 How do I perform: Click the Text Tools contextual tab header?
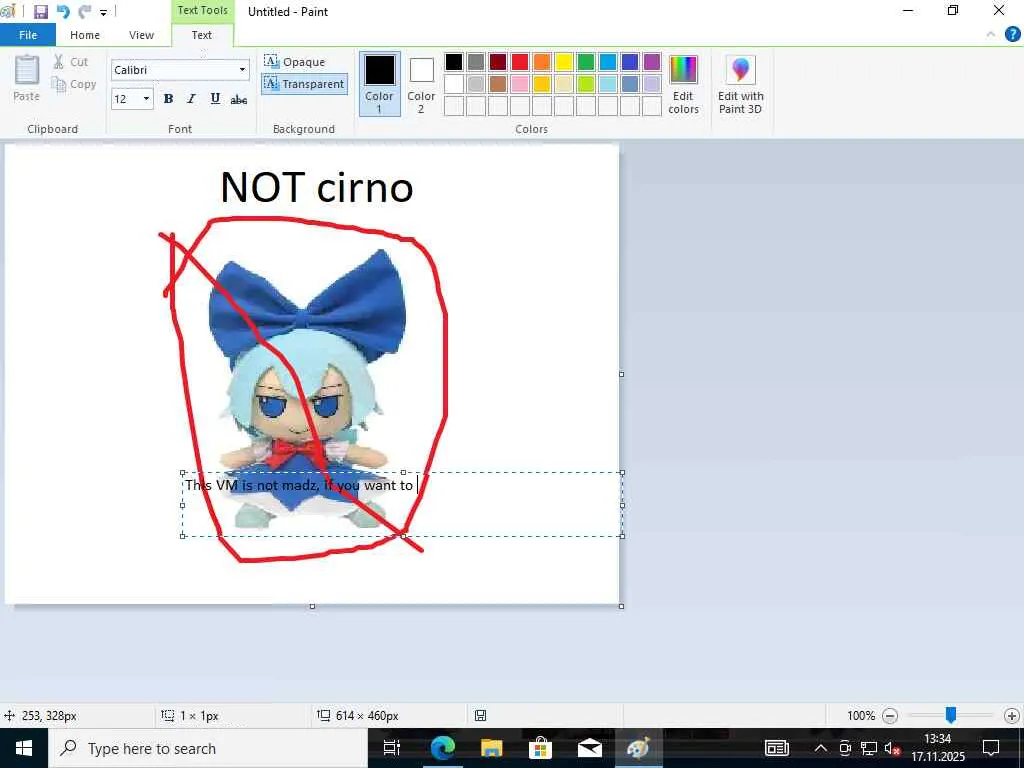click(202, 10)
